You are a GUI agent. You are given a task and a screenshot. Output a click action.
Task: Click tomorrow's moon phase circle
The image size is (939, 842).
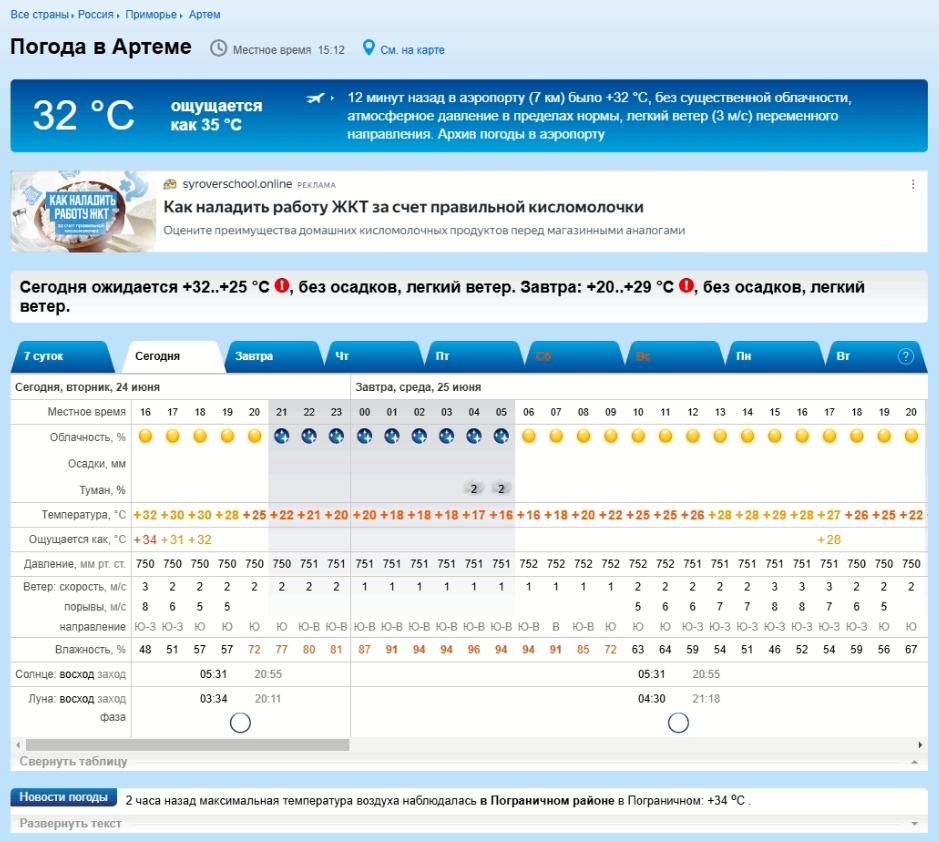(x=678, y=723)
